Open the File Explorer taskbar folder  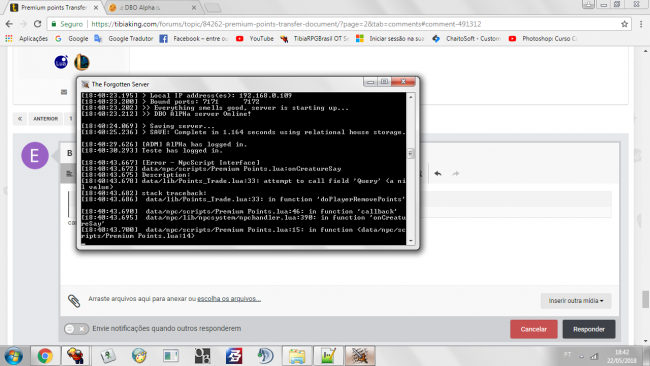297,356
